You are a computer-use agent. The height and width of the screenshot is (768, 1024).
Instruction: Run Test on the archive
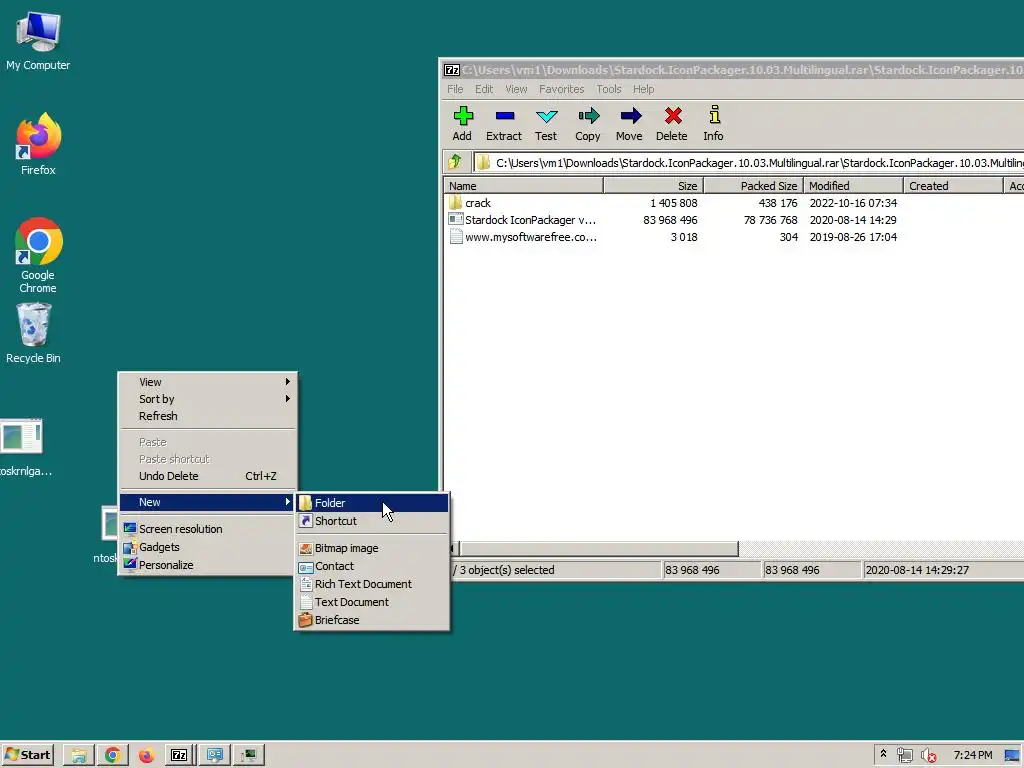(546, 123)
